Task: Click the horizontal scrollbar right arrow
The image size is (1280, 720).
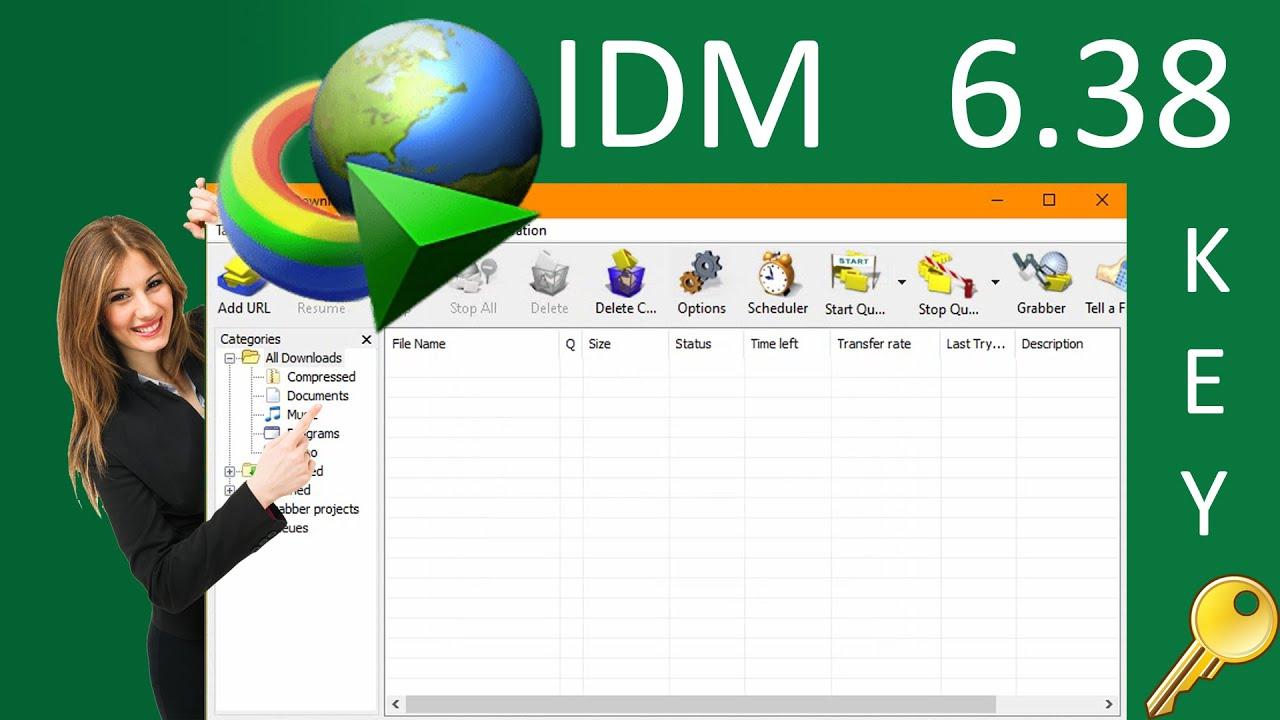Action: coord(1108,704)
